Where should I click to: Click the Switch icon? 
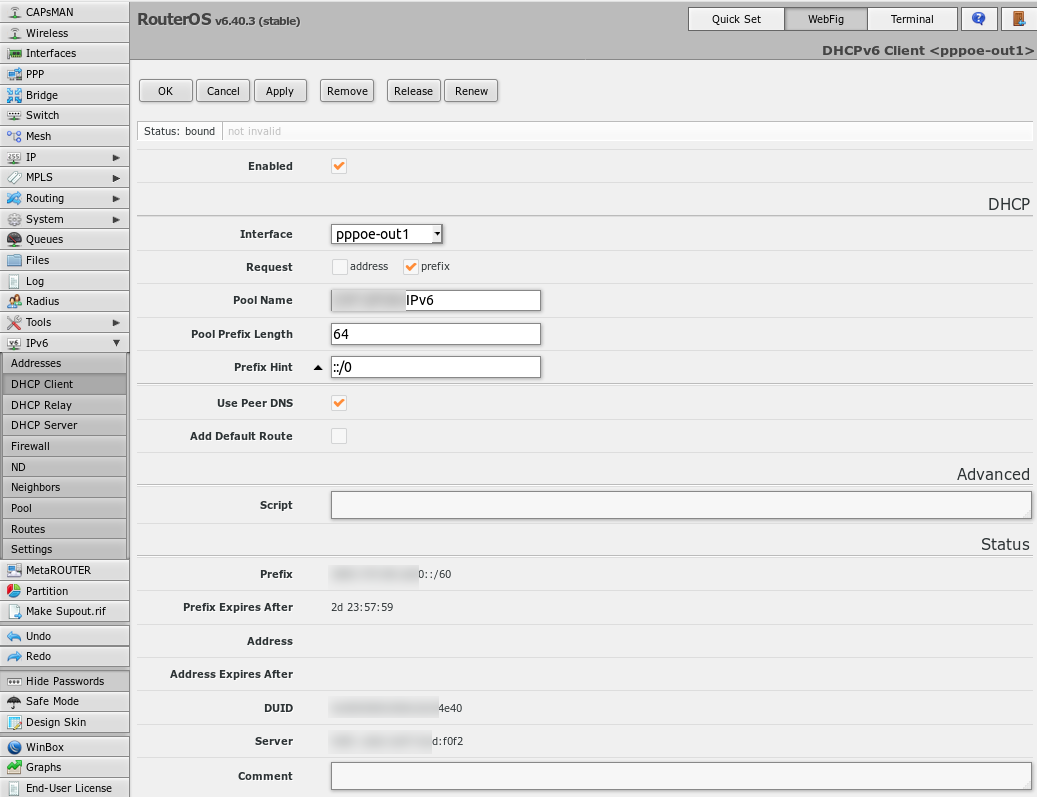(14, 115)
